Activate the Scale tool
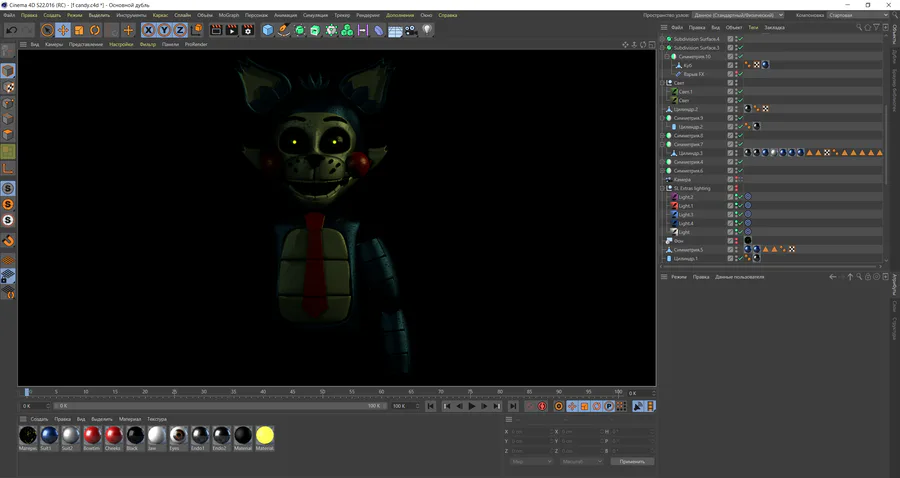 click(x=79, y=30)
